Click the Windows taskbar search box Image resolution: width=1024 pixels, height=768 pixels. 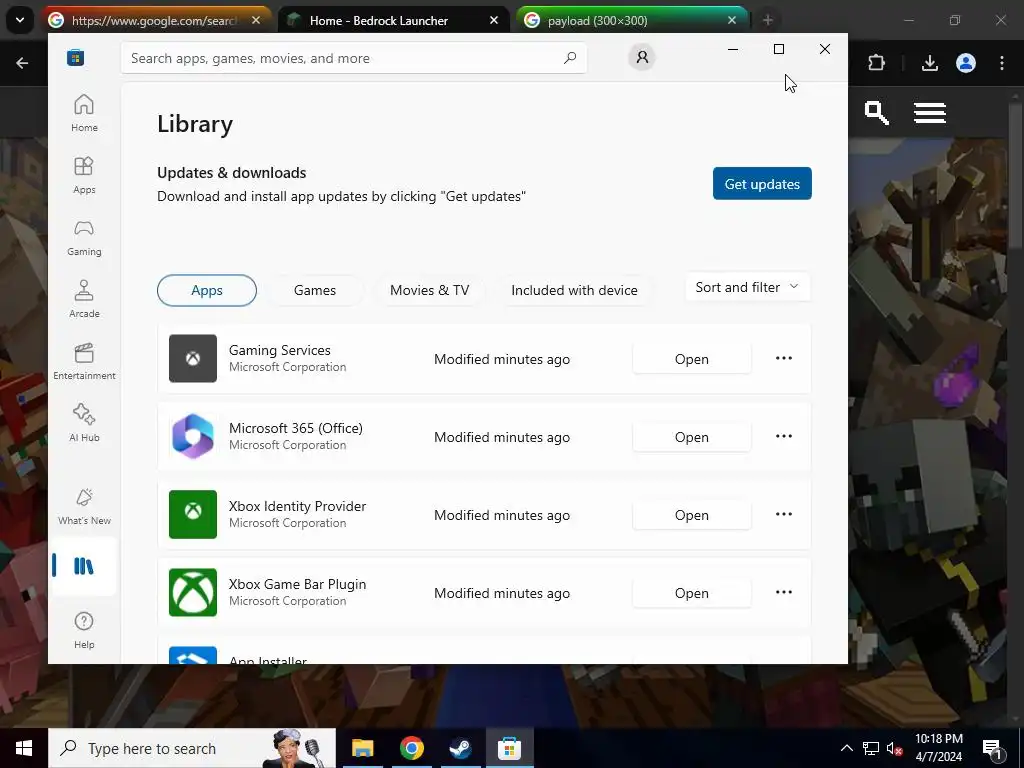(192, 748)
